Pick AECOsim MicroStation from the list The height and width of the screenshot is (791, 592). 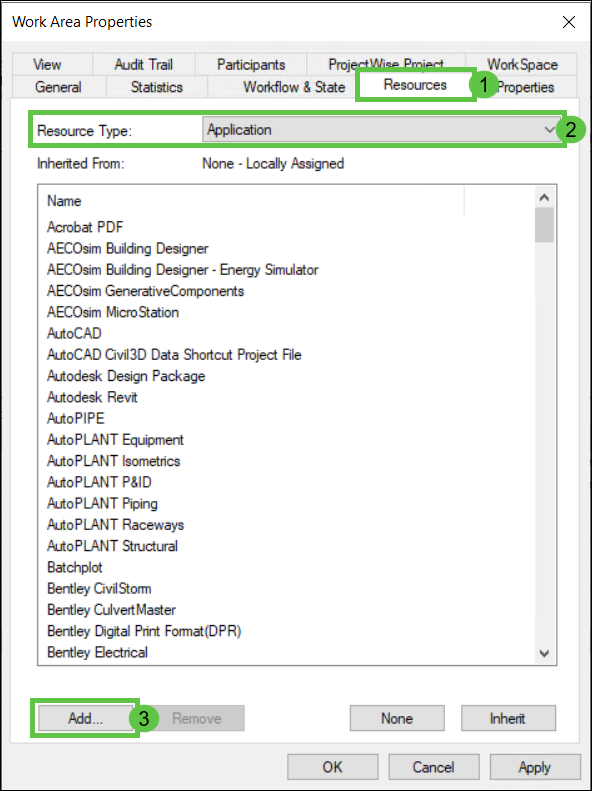(112, 312)
